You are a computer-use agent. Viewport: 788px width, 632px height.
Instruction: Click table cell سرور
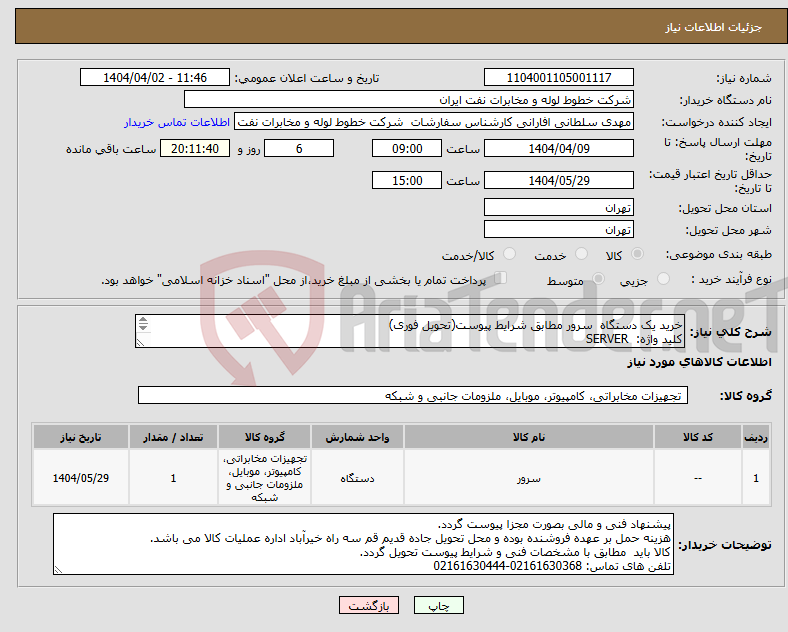529,478
